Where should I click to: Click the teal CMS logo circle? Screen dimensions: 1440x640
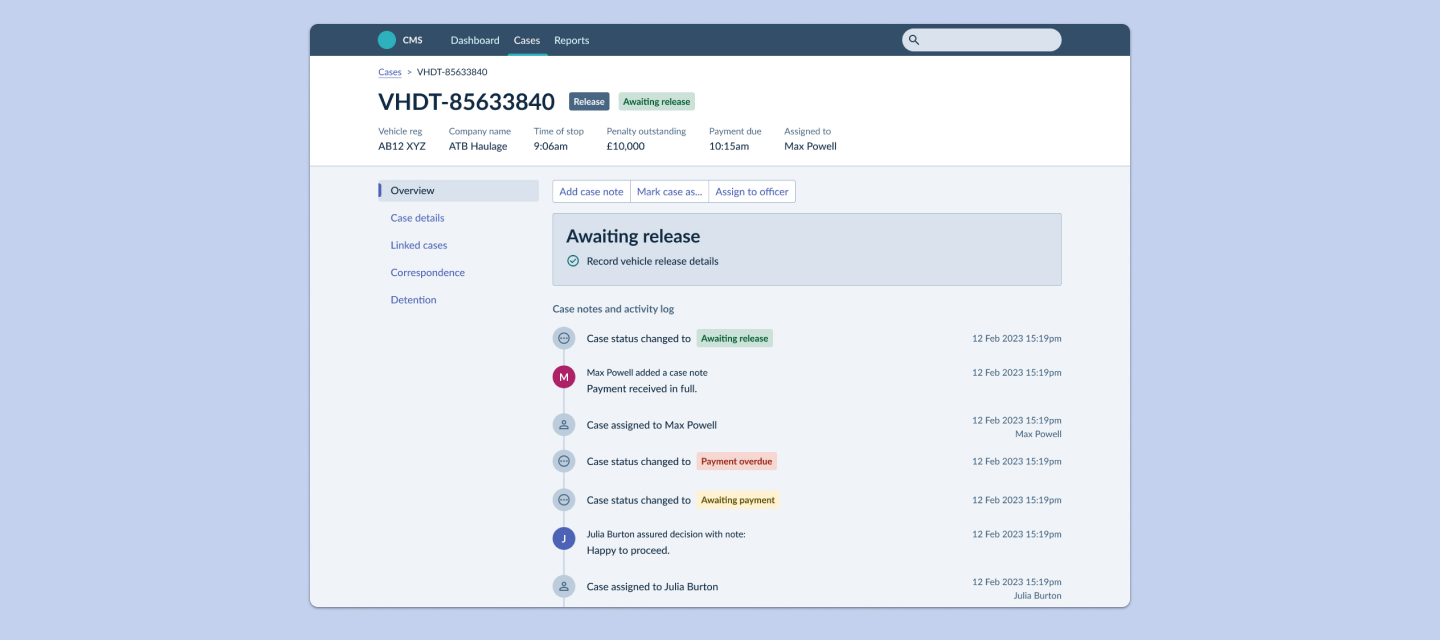[x=387, y=40]
